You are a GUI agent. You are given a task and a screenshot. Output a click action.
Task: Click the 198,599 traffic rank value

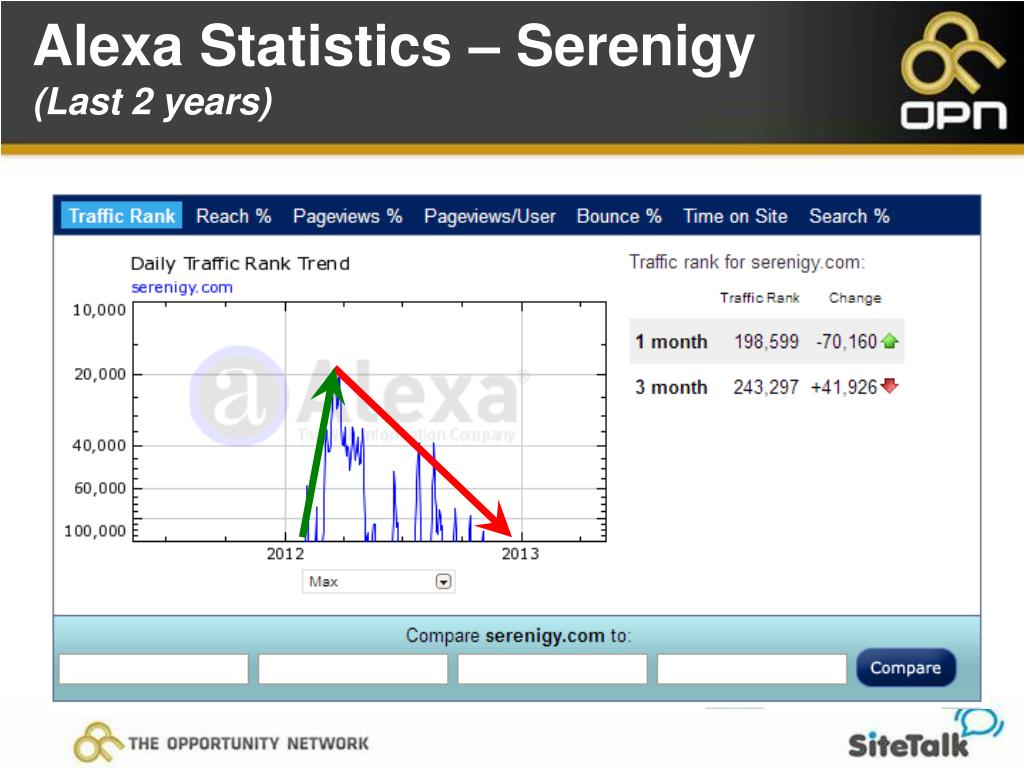click(766, 342)
